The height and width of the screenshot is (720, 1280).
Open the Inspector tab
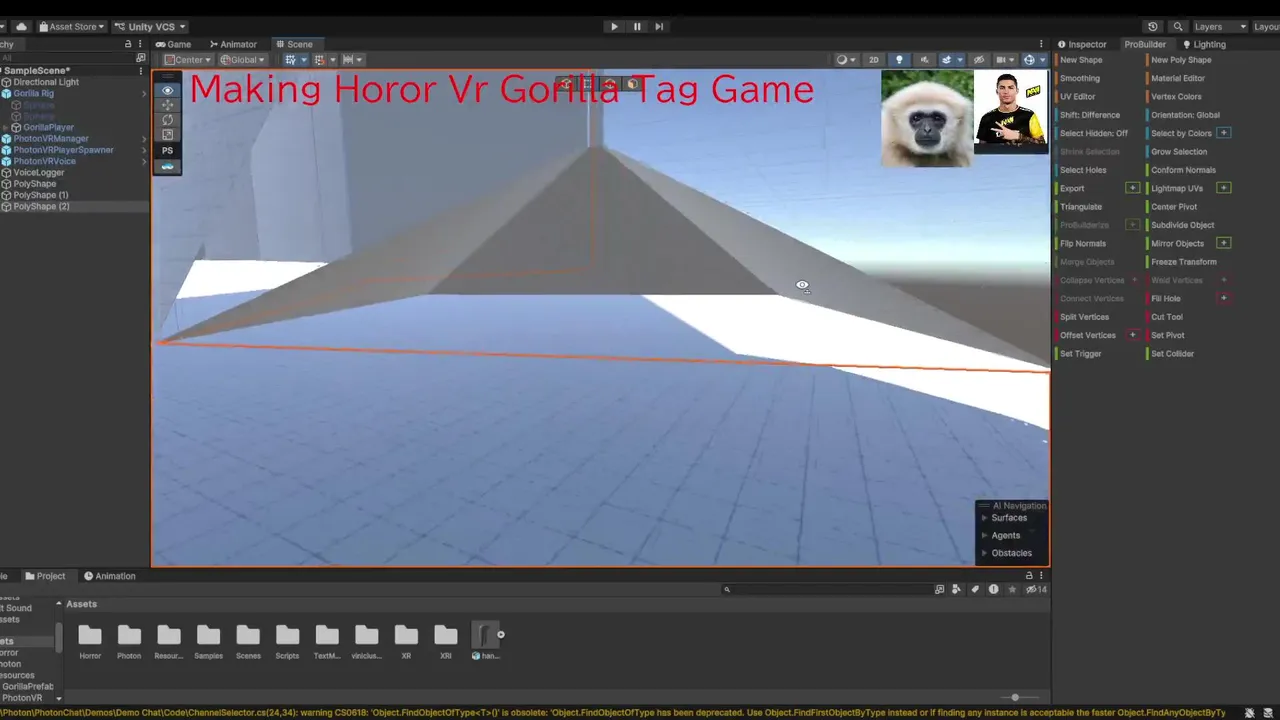pos(1082,44)
